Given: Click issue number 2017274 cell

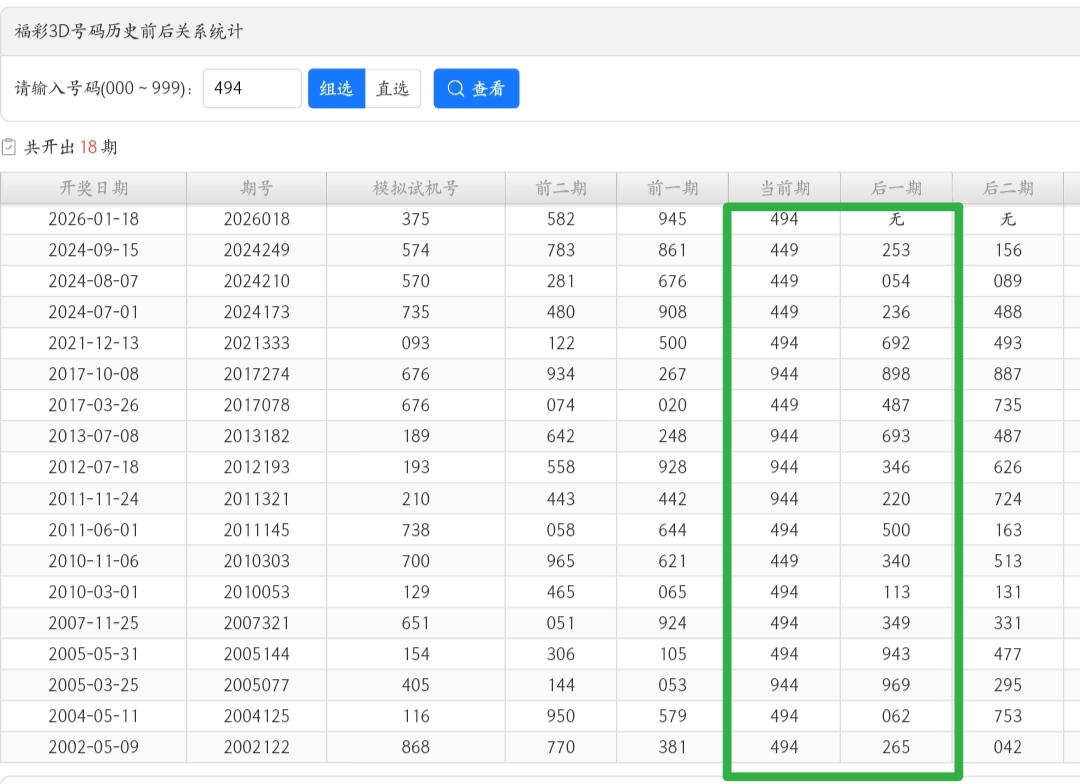Looking at the screenshot, I should click(x=256, y=374).
